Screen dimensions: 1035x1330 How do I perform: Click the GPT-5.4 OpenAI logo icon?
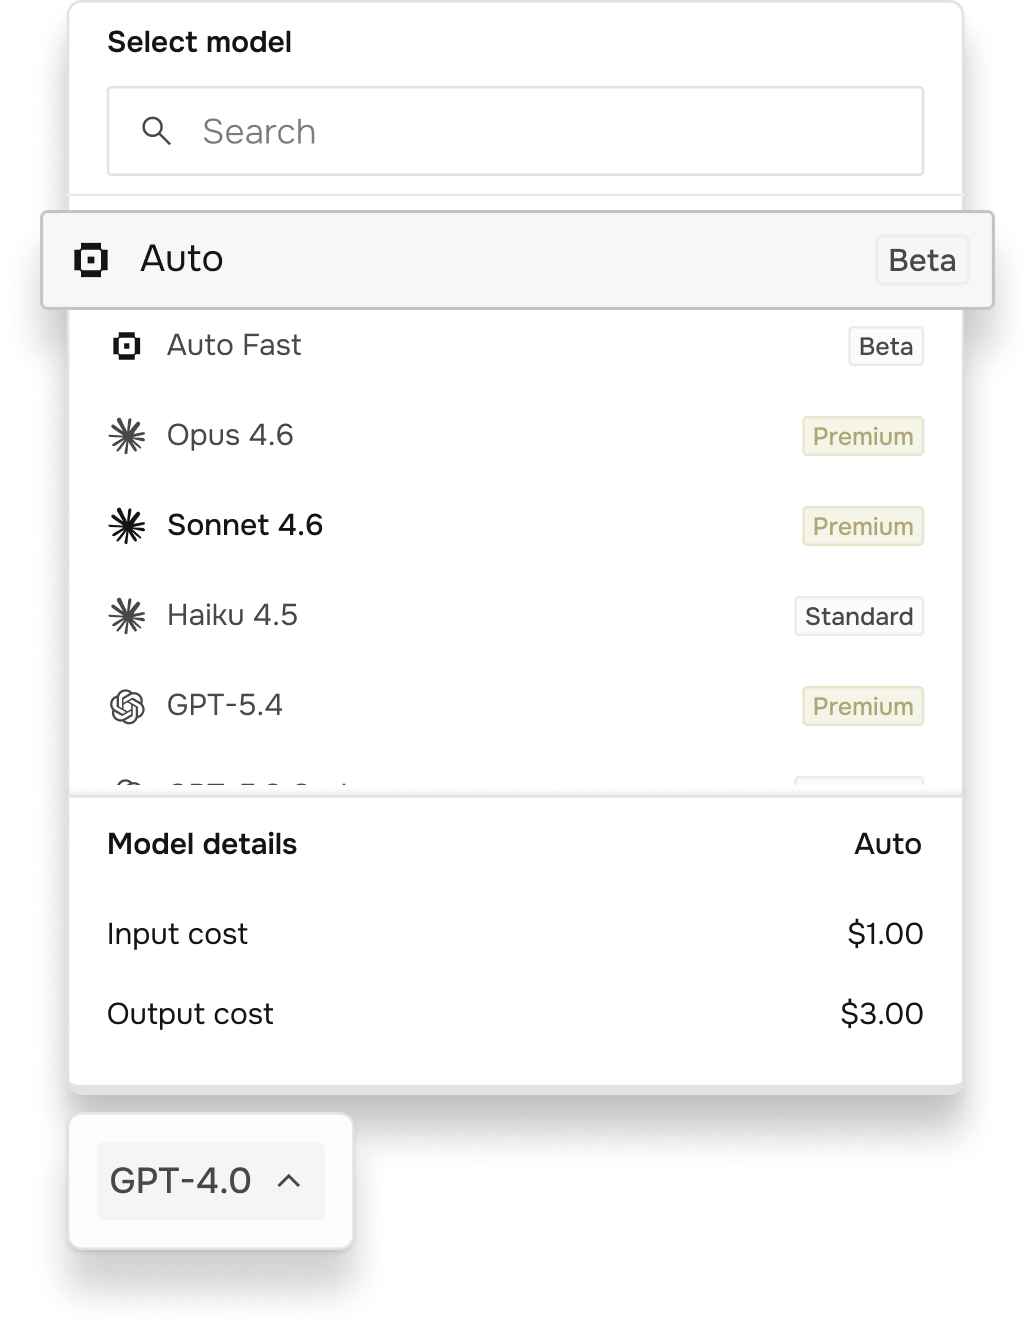pos(127,706)
